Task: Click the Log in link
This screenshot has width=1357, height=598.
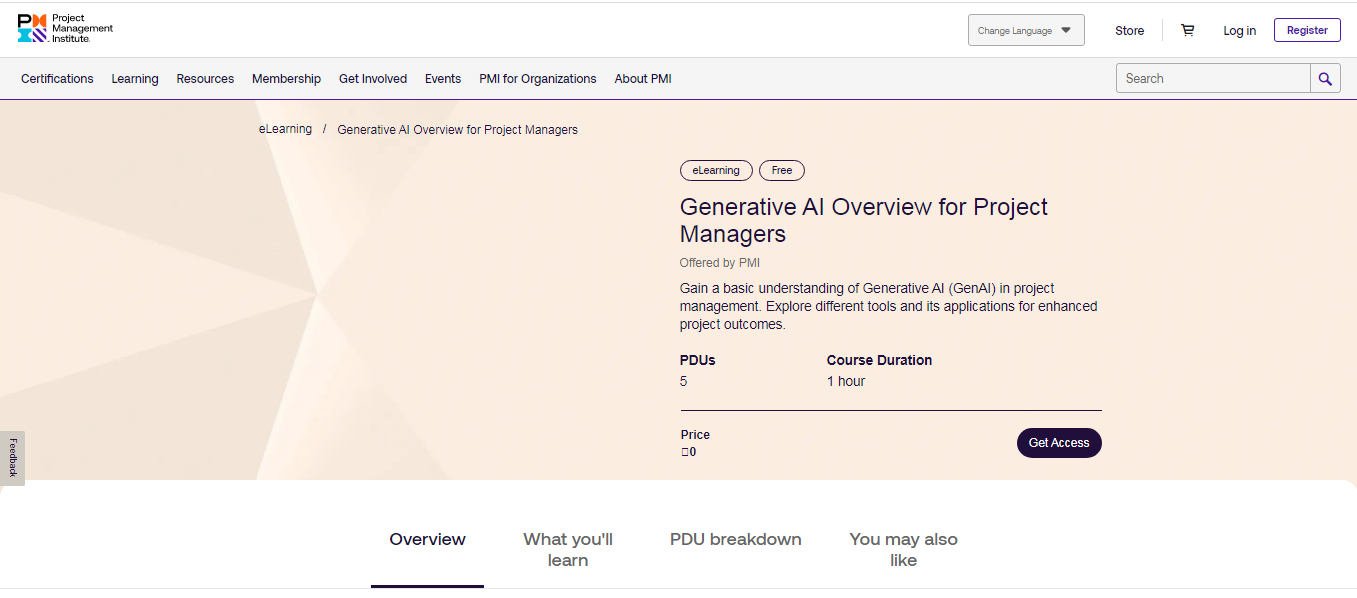Action: point(1239,30)
